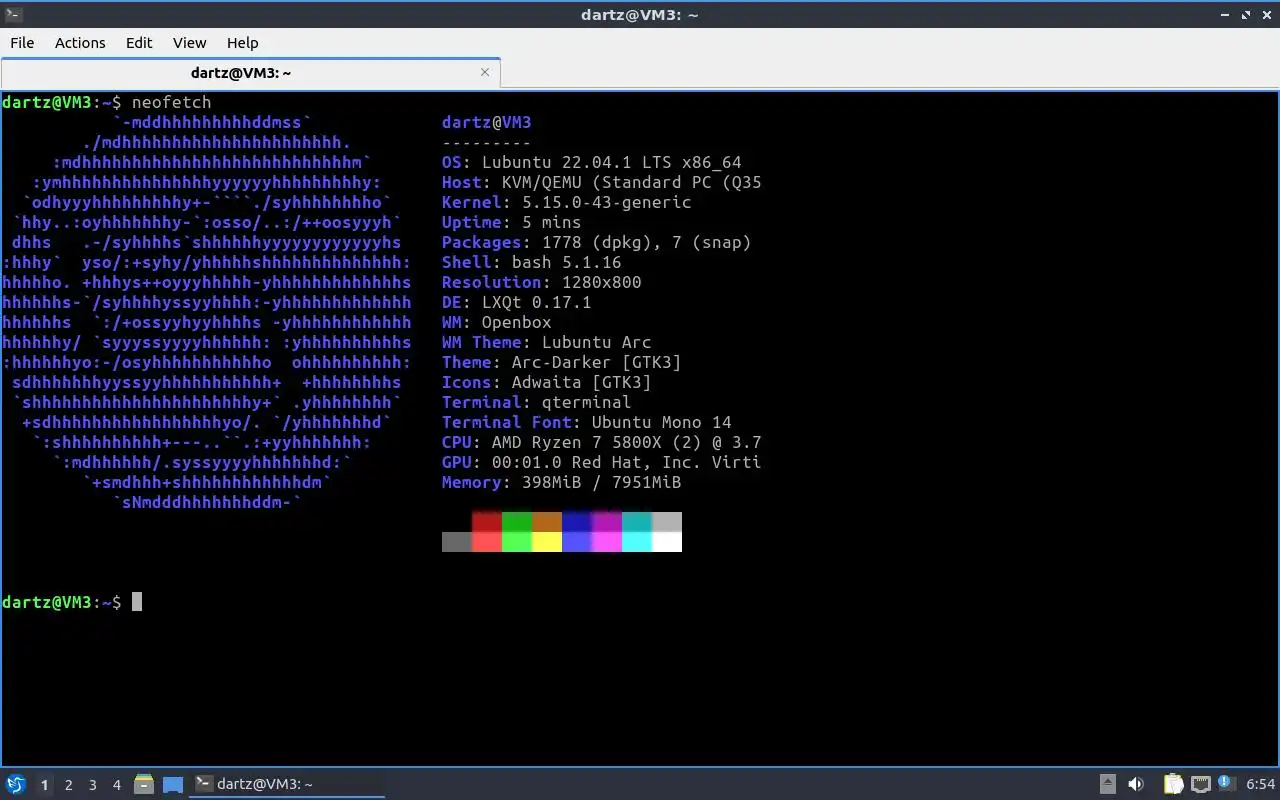
Task: Click the Theme: Arc-Darker line
Action: tap(562, 362)
